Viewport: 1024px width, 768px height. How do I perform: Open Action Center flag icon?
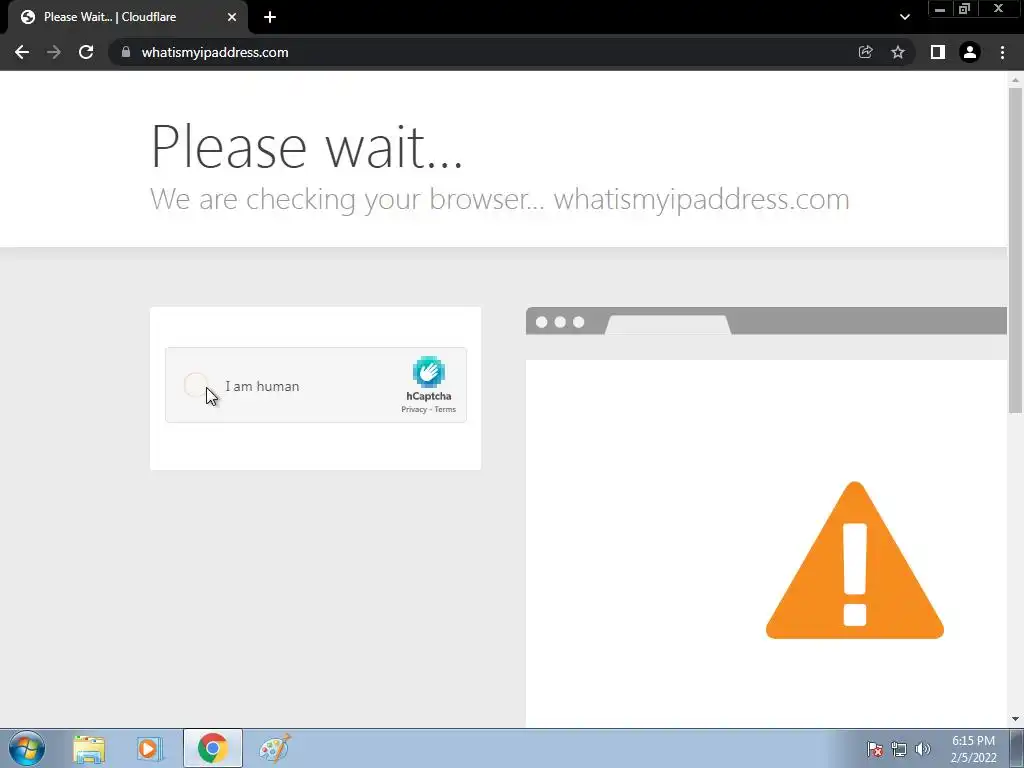(874, 749)
